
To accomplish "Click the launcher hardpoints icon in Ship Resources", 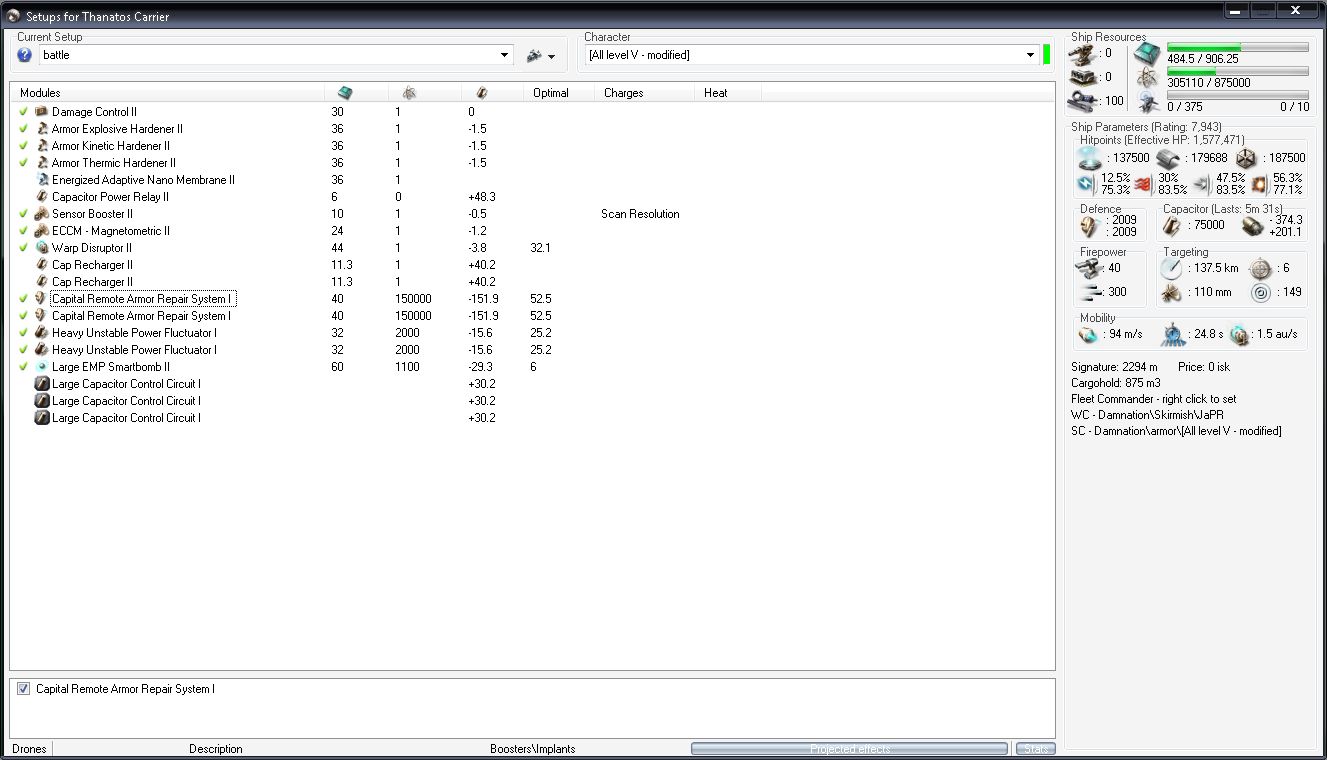I will (1083, 77).
